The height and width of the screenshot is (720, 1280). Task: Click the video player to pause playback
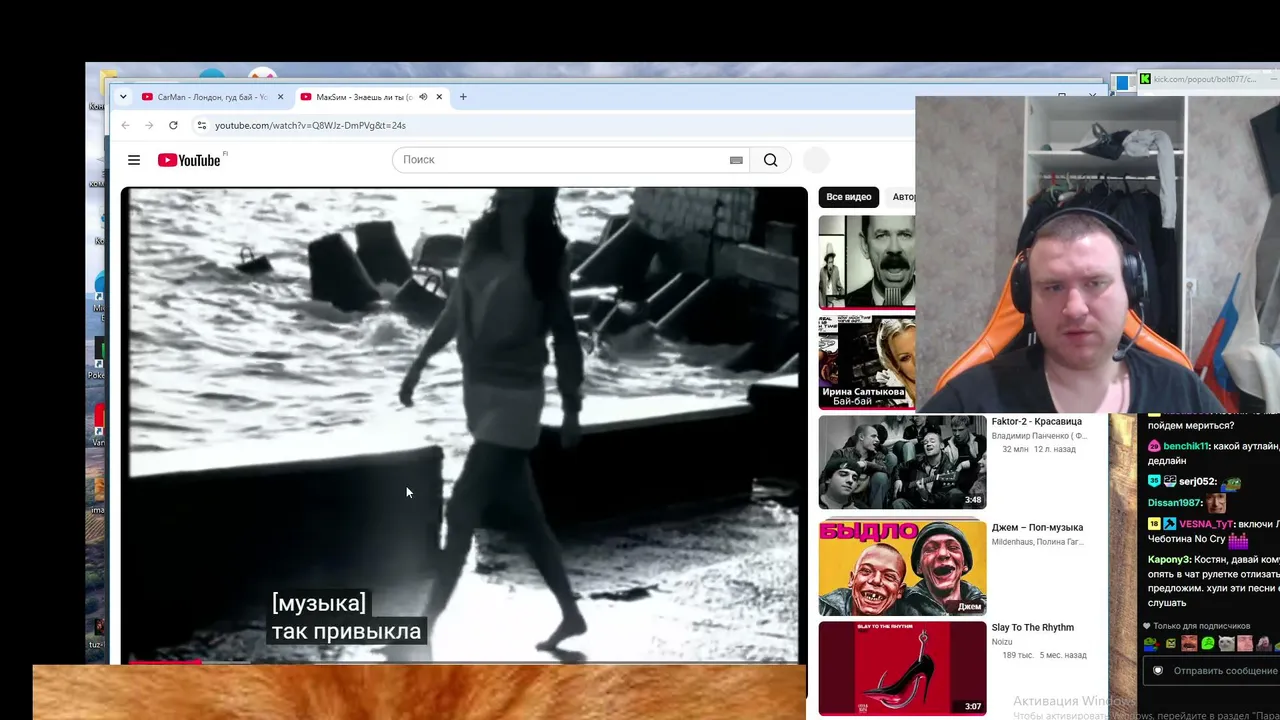464,425
